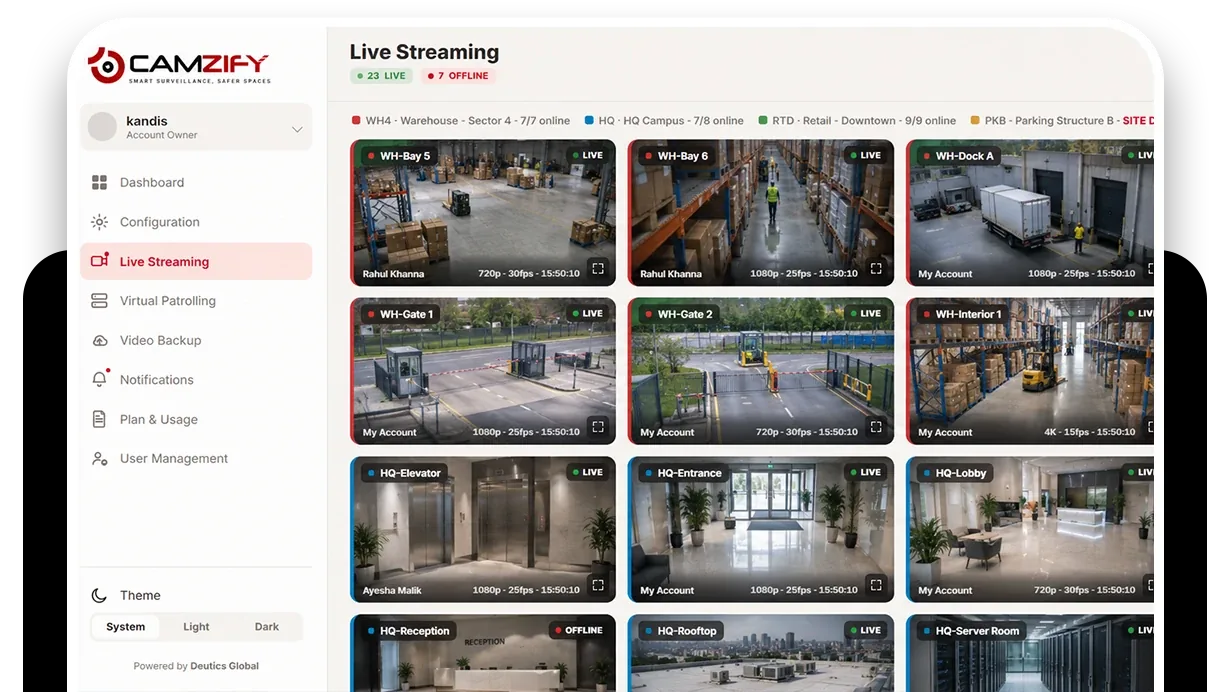Expand HQ-Elevator feed to fullscreen
This screenshot has width=1229, height=692.
(598, 585)
